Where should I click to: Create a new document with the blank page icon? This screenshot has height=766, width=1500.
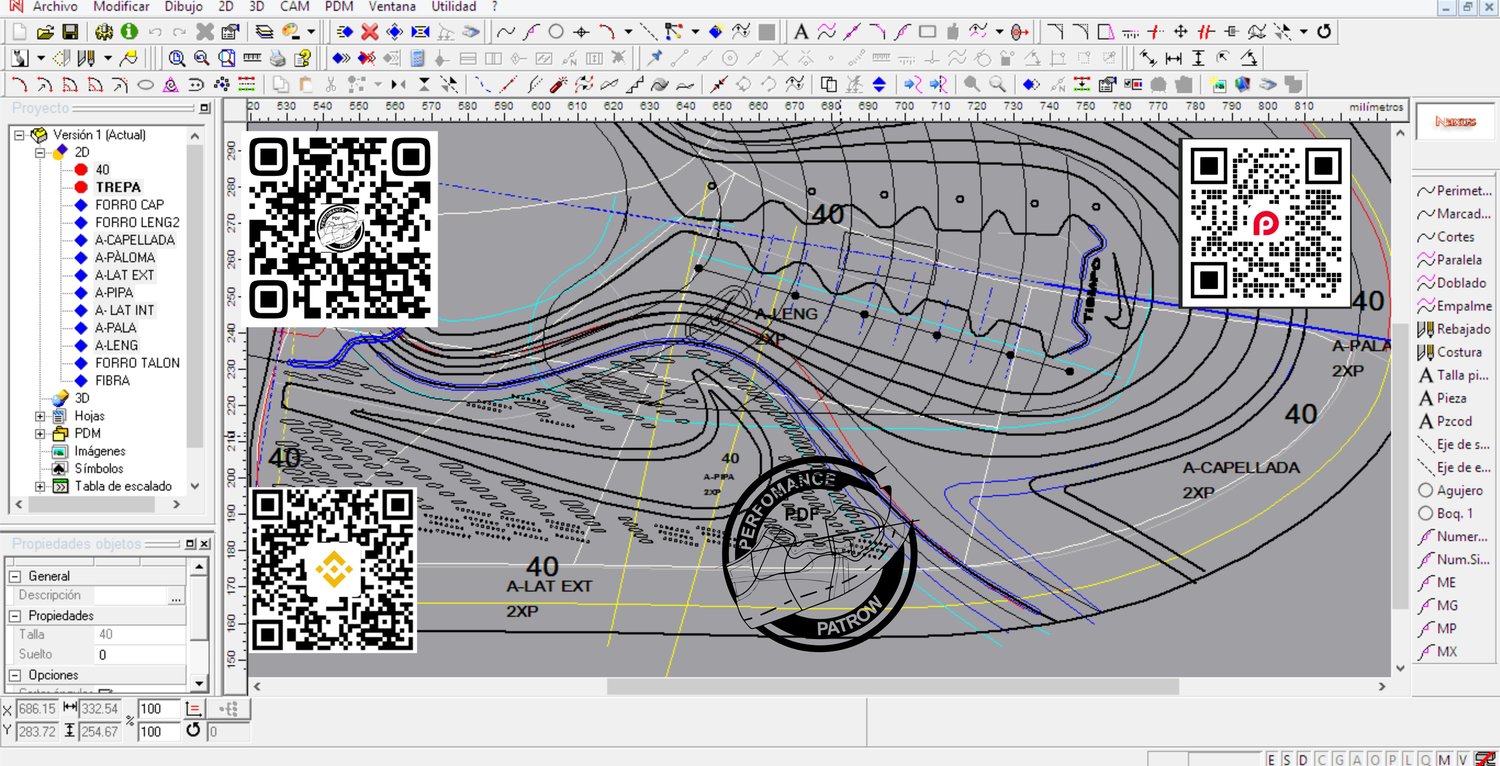pos(19,32)
